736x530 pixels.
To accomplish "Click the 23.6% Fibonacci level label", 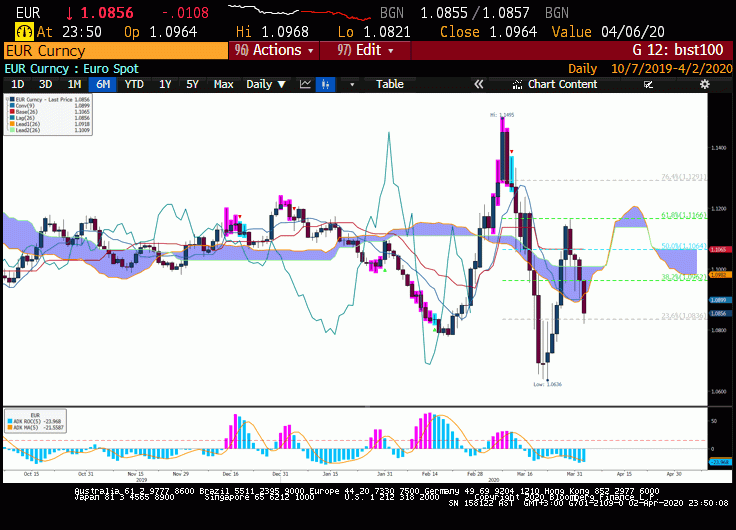I will point(684,316).
